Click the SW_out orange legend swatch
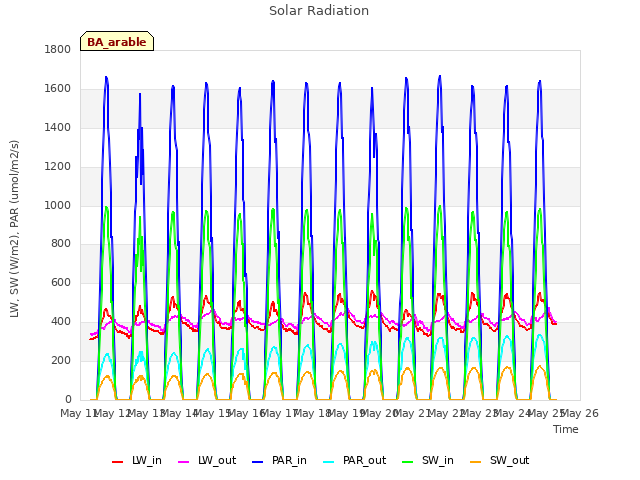 476,462
